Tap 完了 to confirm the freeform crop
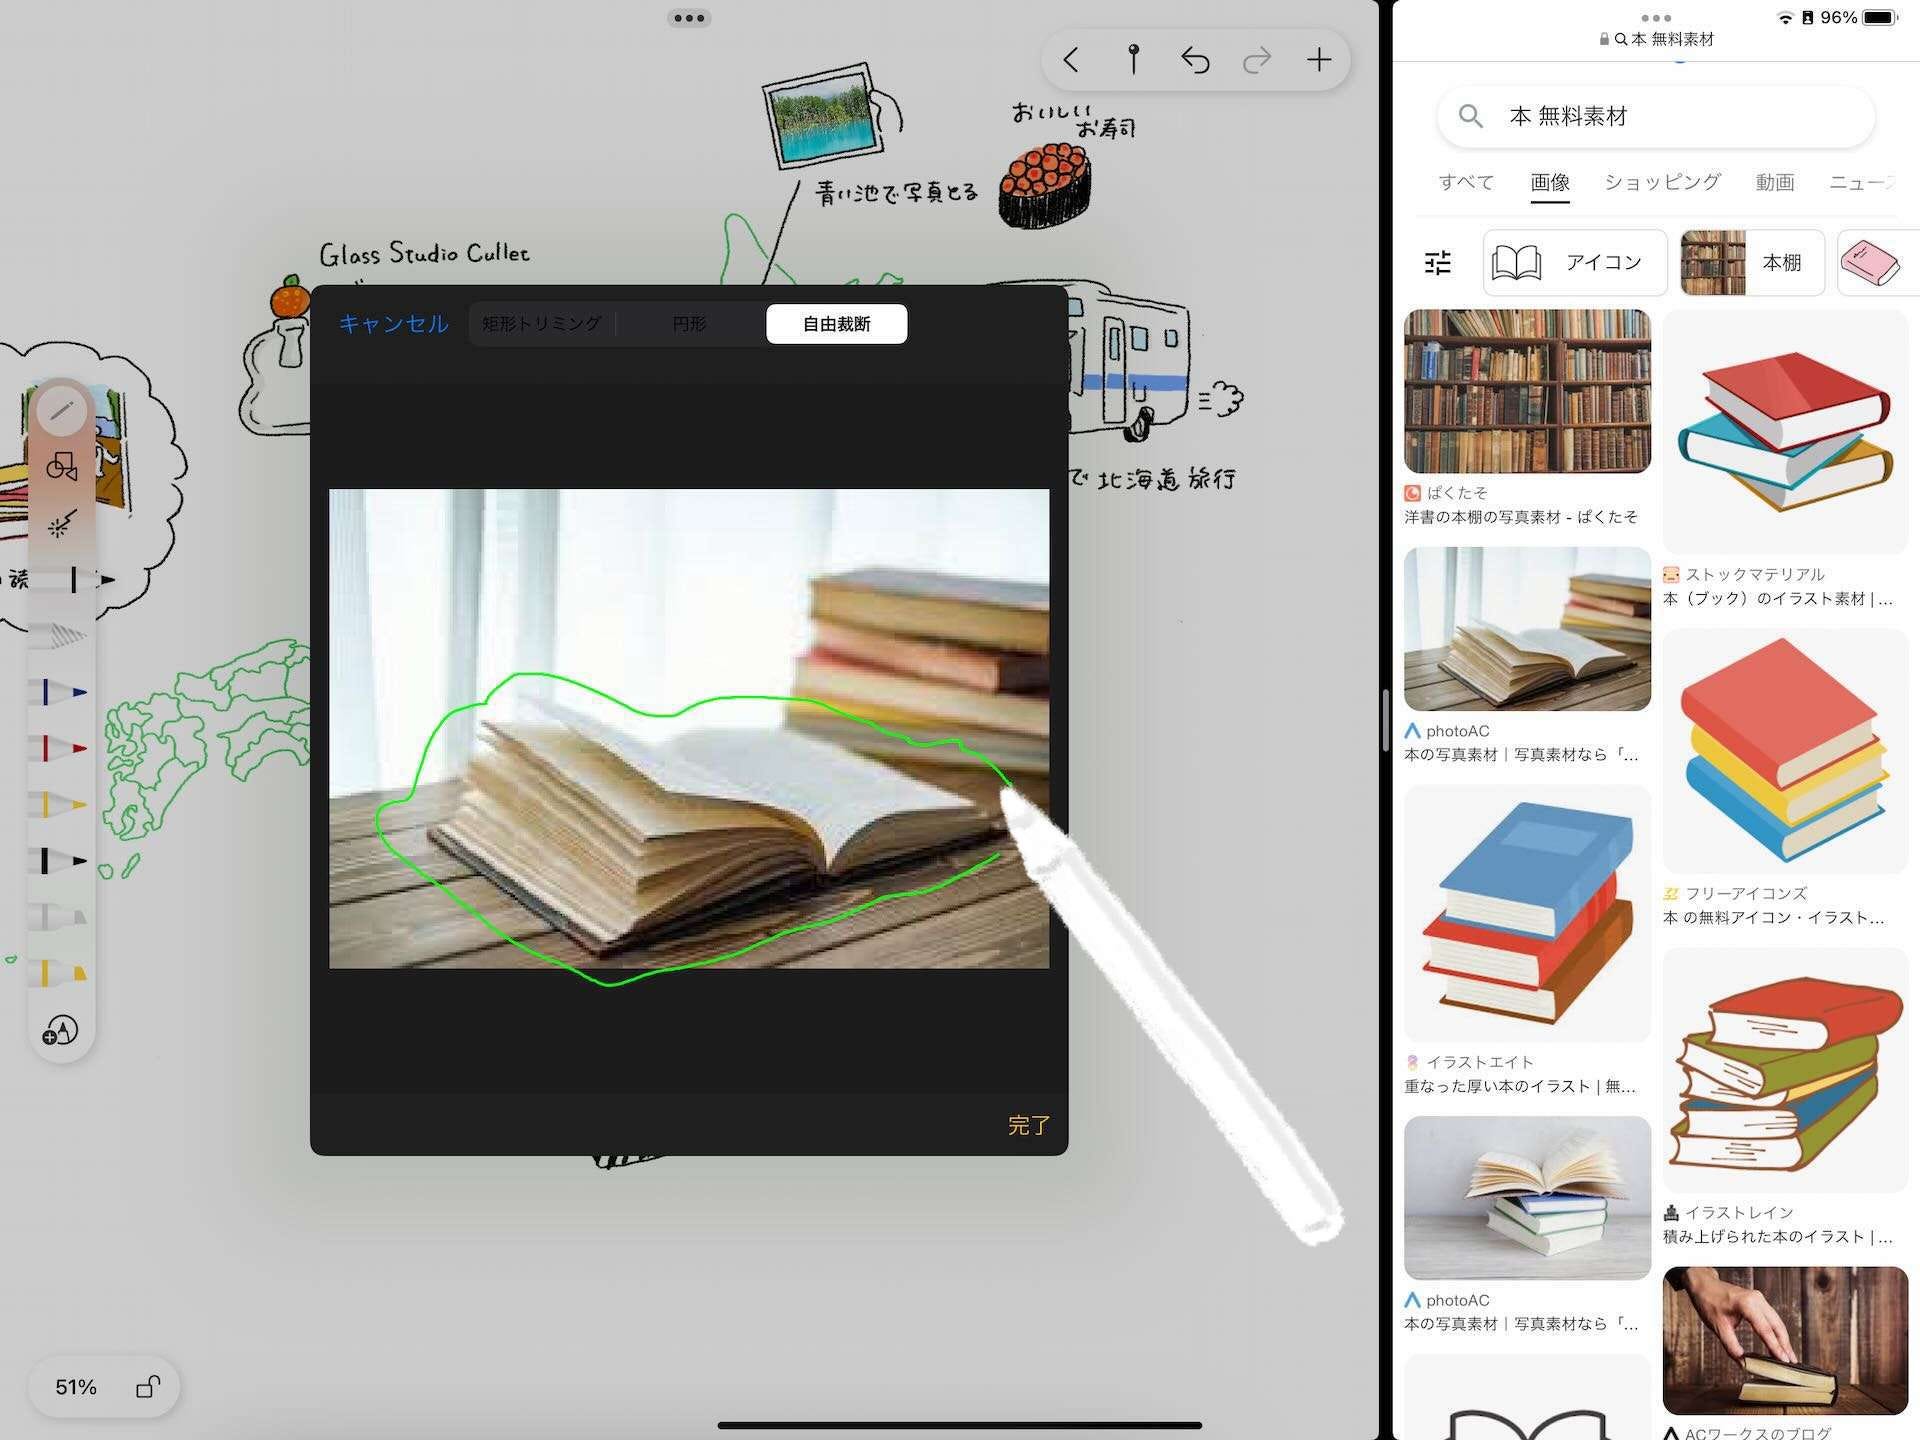This screenshot has width=1920, height=1440. (1028, 1125)
